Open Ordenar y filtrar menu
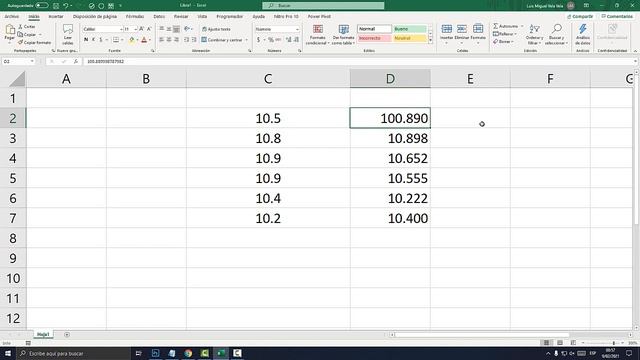Image resolution: width=640 pixels, height=360 pixels. [534, 34]
